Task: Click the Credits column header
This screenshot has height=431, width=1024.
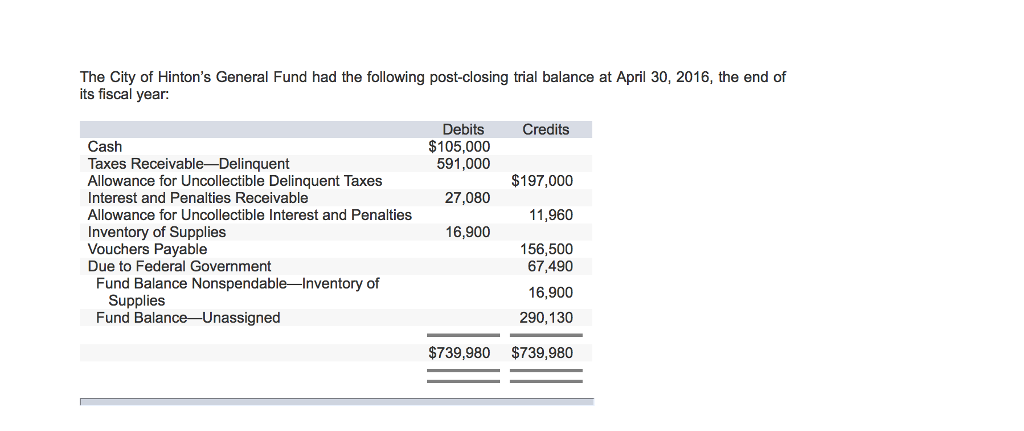Action: click(545, 130)
